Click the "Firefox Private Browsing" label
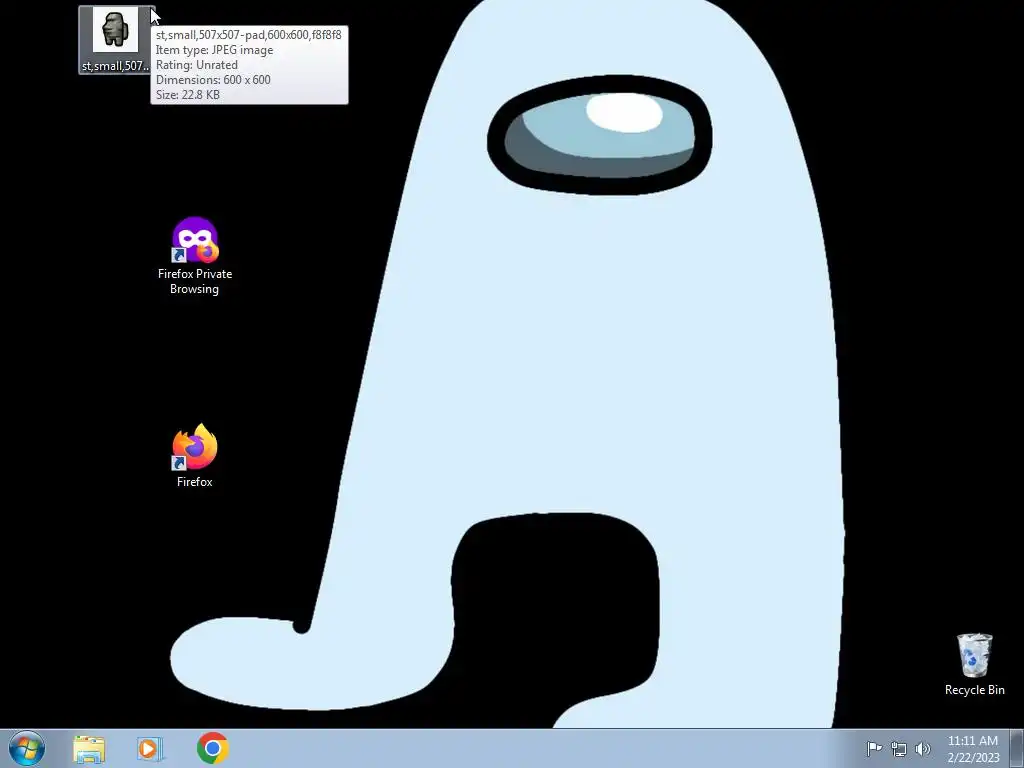 195,281
